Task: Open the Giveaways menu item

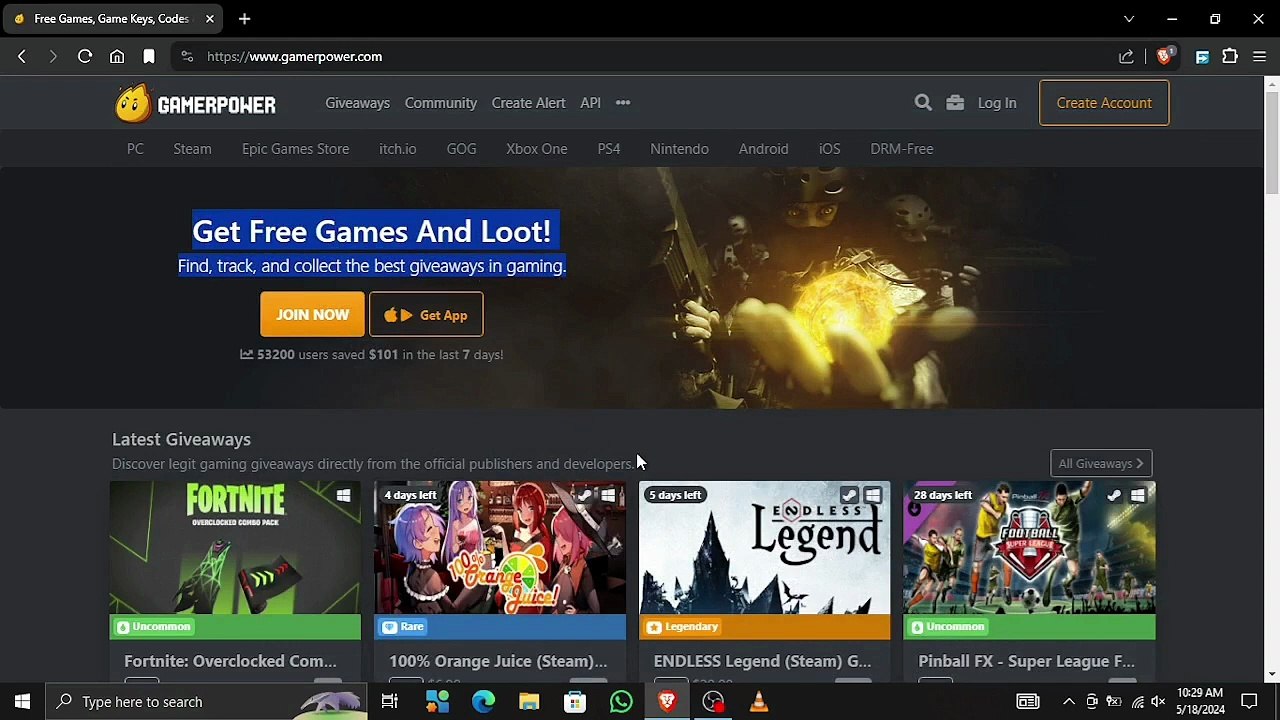Action: 357,103
